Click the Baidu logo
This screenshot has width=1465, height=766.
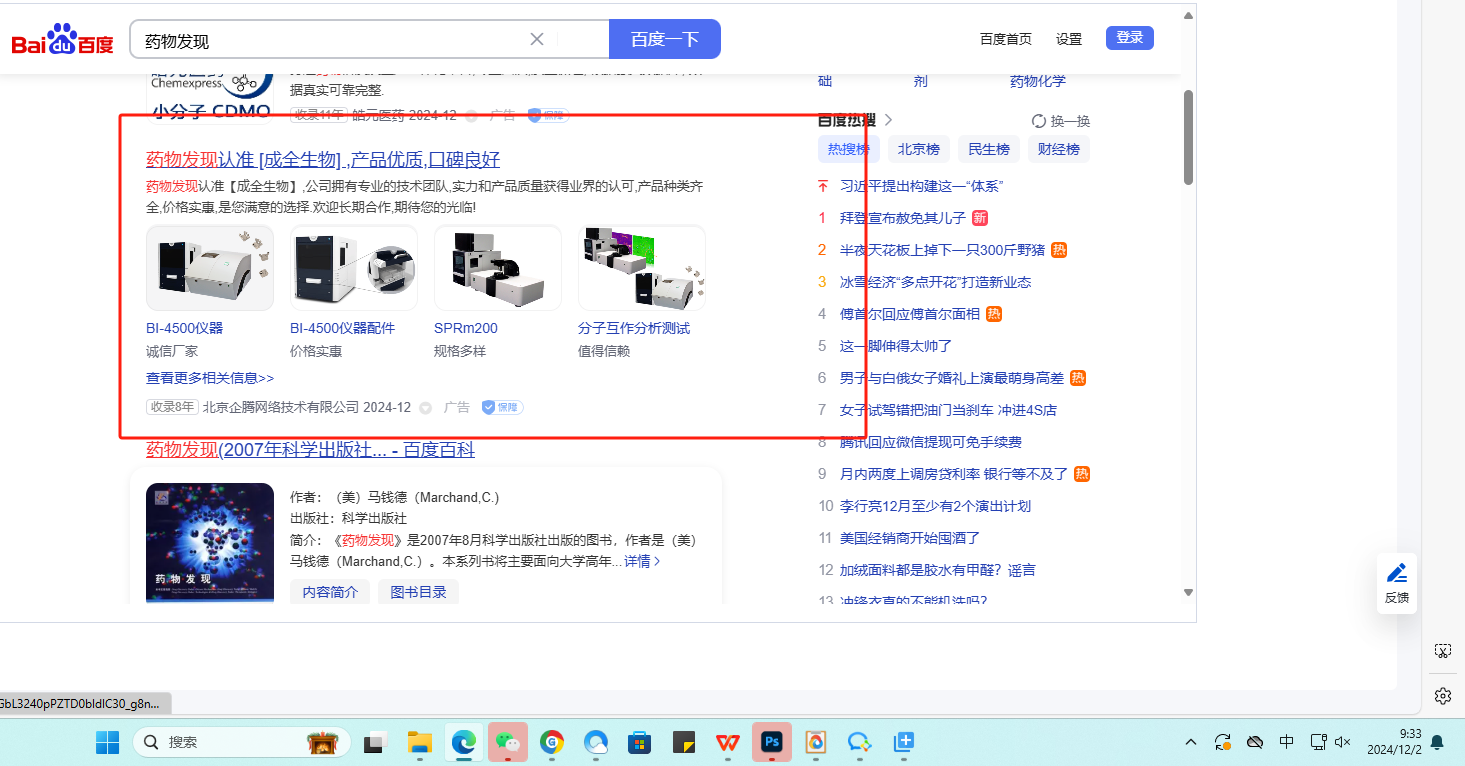(62, 40)
